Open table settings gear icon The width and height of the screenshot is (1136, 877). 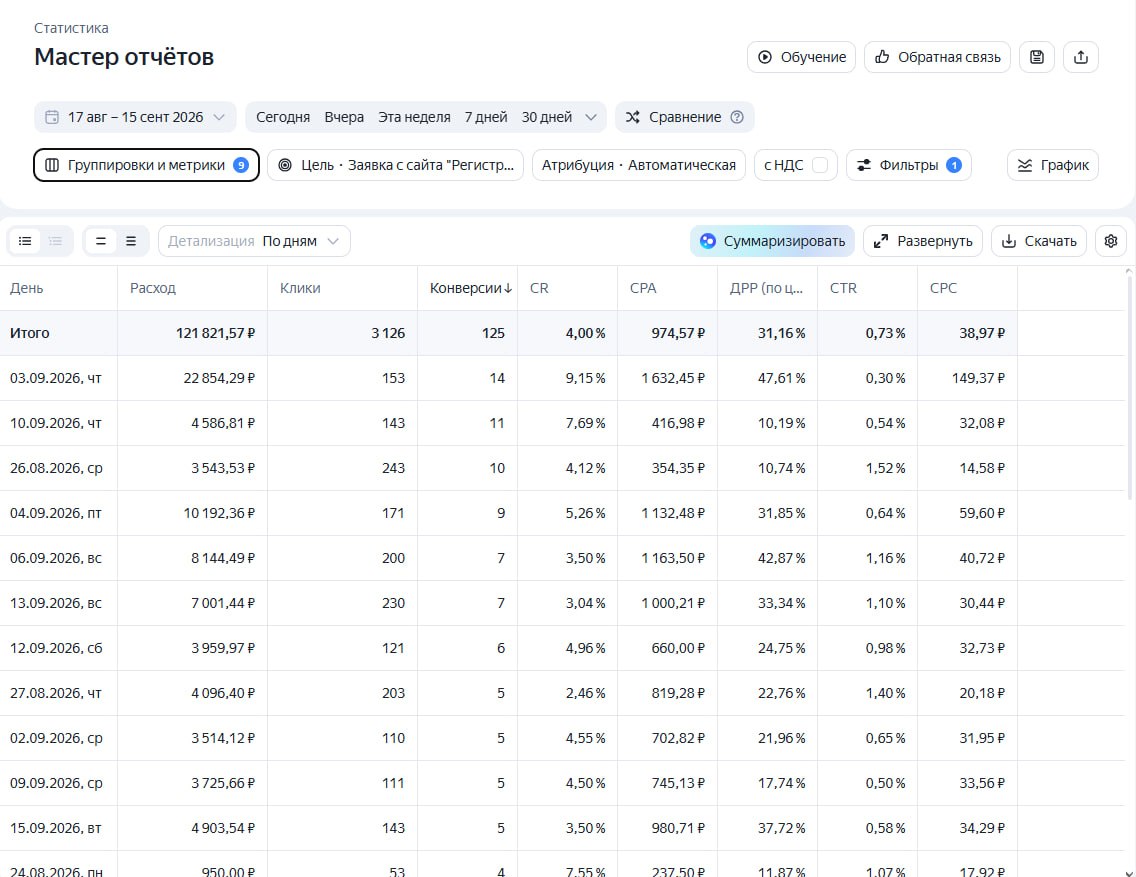1111,241
